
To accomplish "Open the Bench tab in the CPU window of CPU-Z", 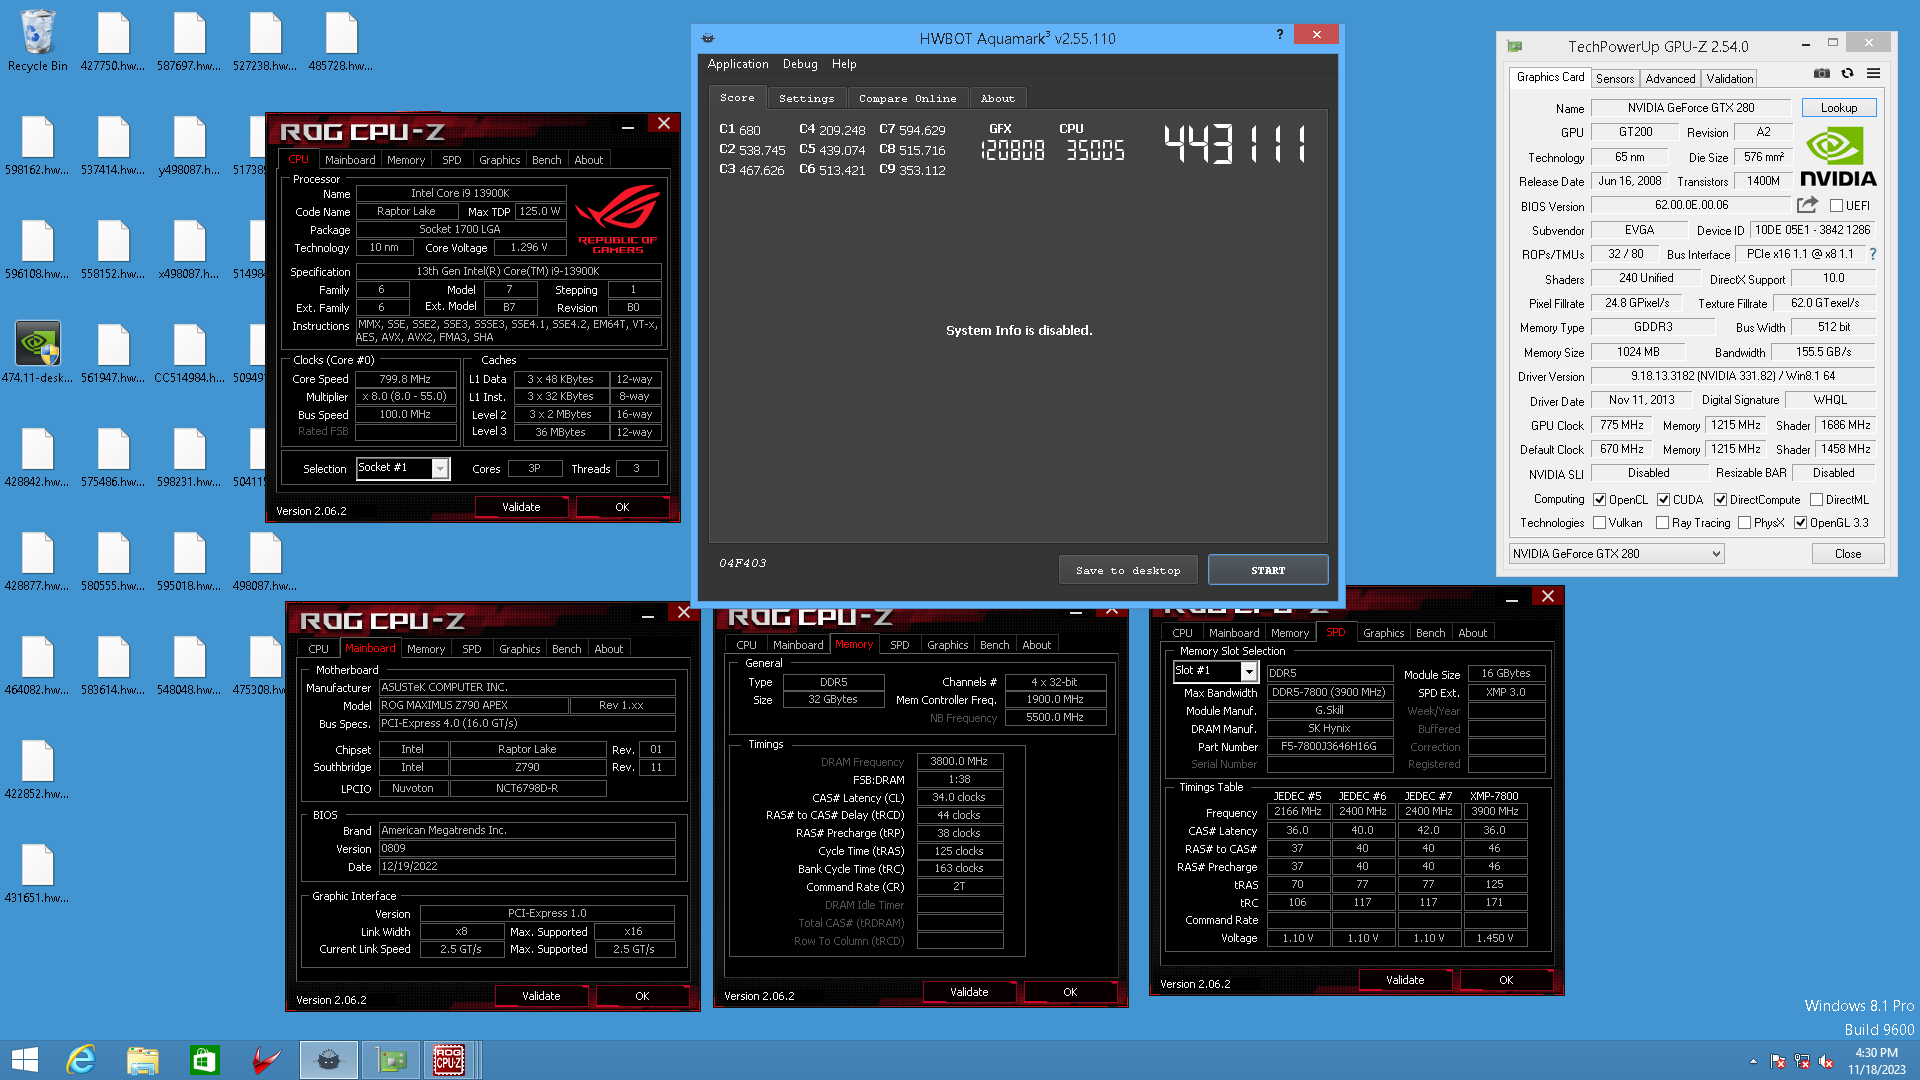I will [x=546, y=160].
